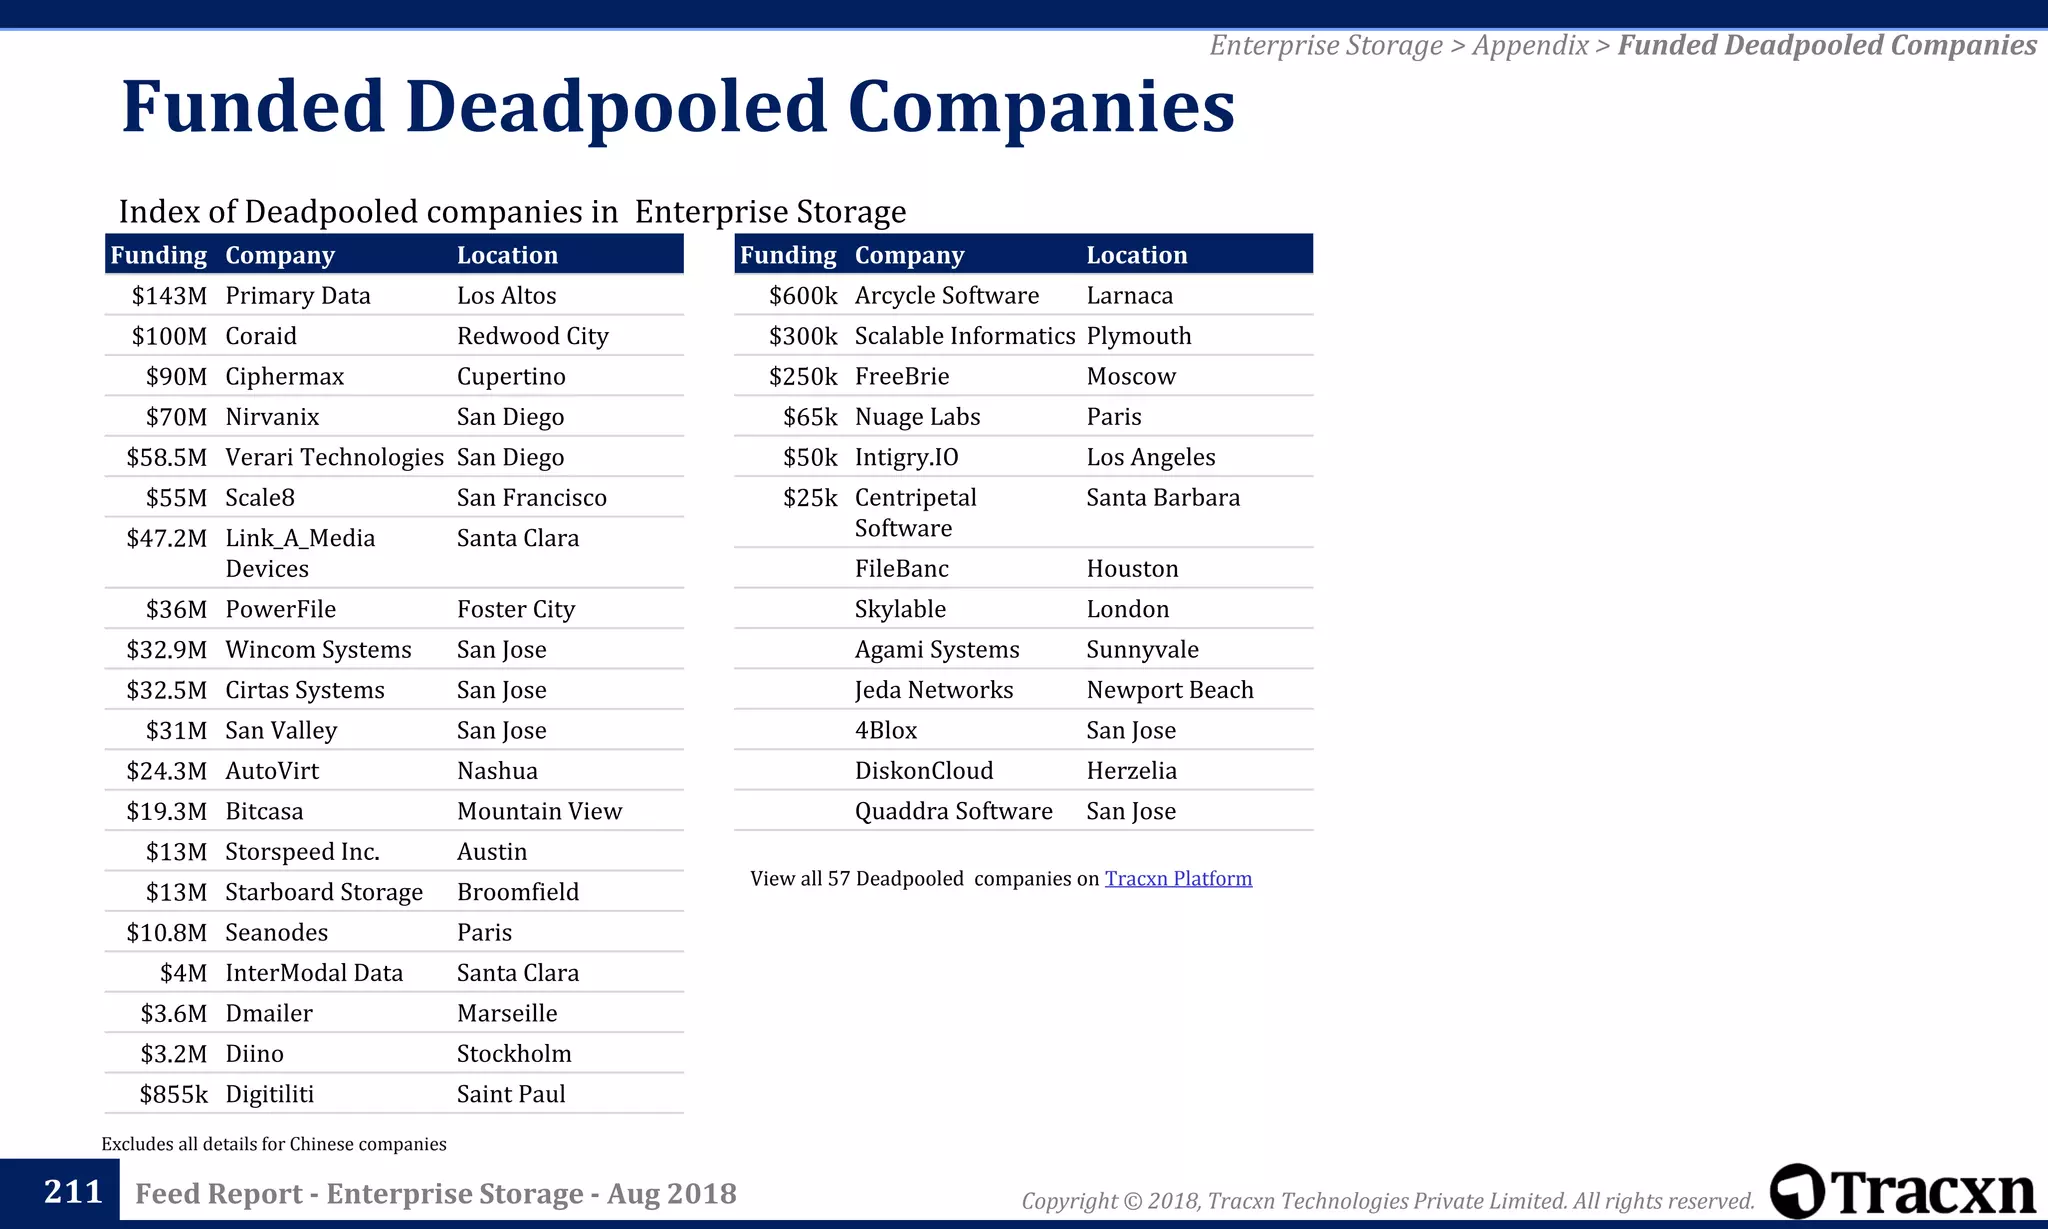This screenshot has height=1229, width=2048.
Task: Select Jeda Networks company name
Action: coord(934,690)
